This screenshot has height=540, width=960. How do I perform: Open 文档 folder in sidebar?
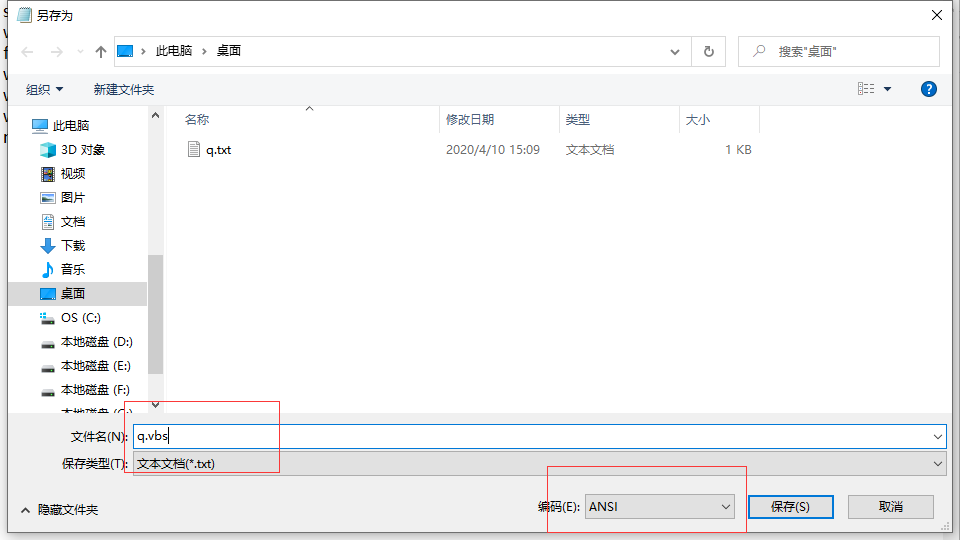[x=62, y=222]
